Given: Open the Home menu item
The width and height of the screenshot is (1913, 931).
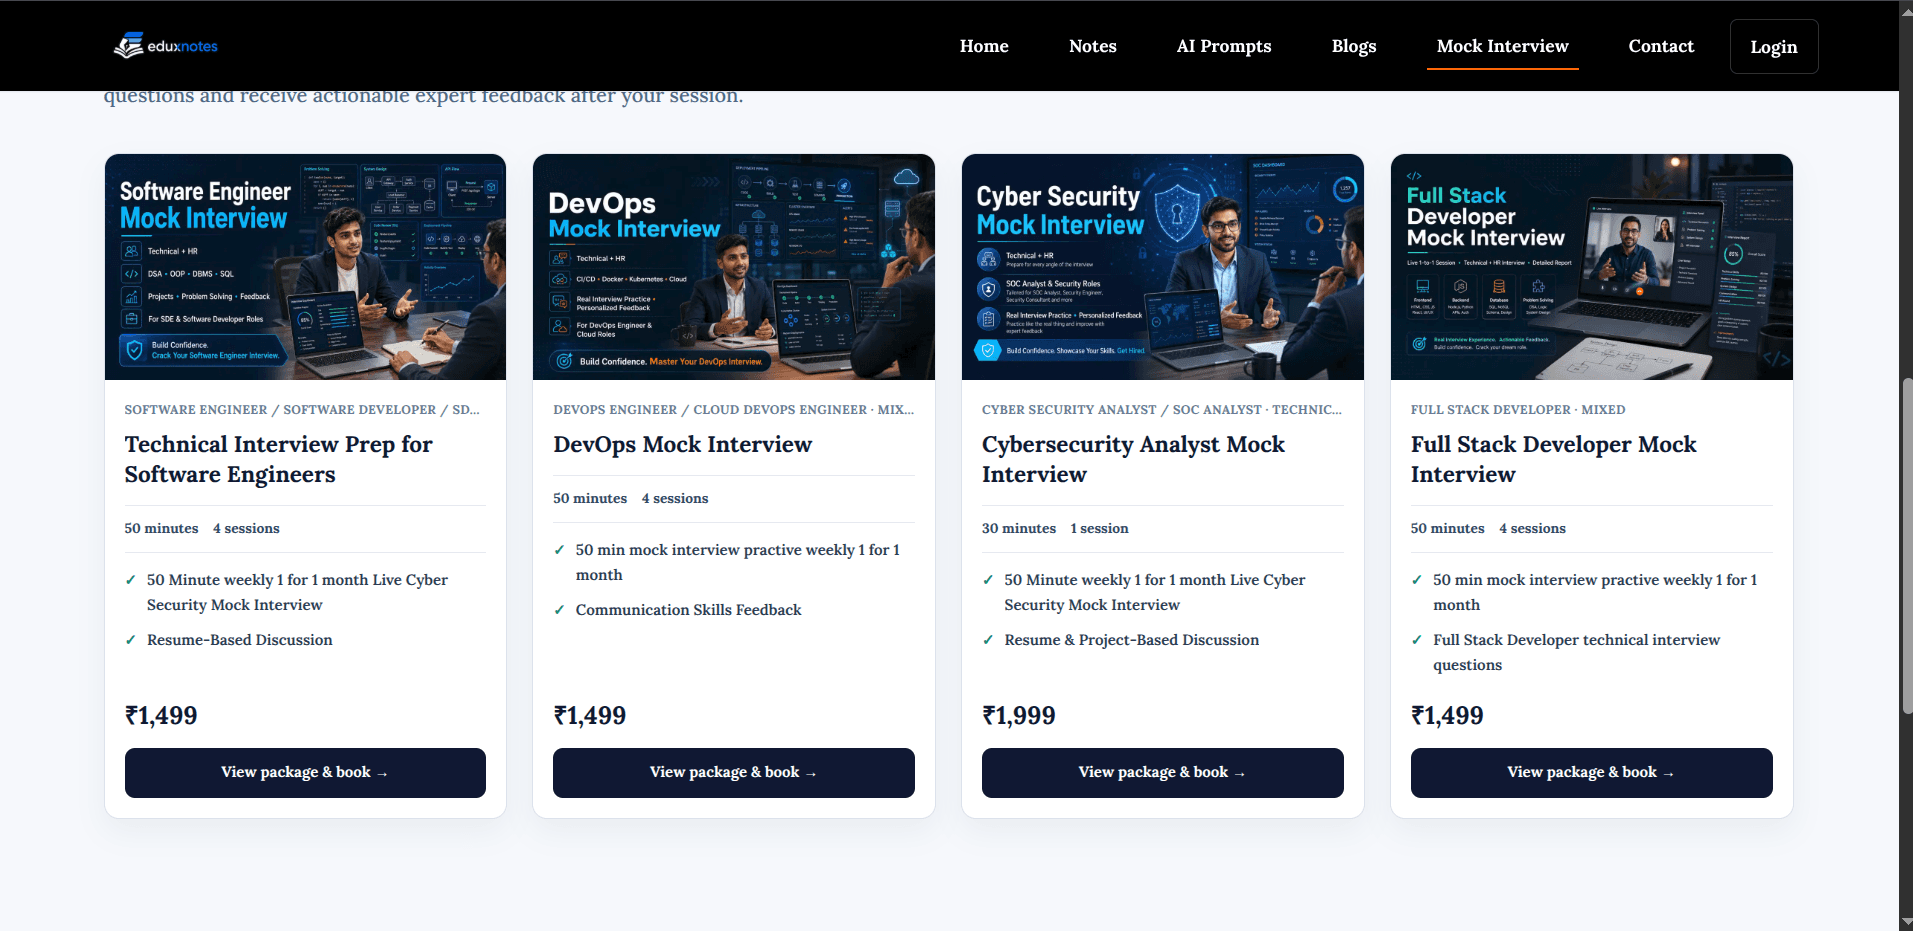Looking at the screenshot, I should point(984,46).
